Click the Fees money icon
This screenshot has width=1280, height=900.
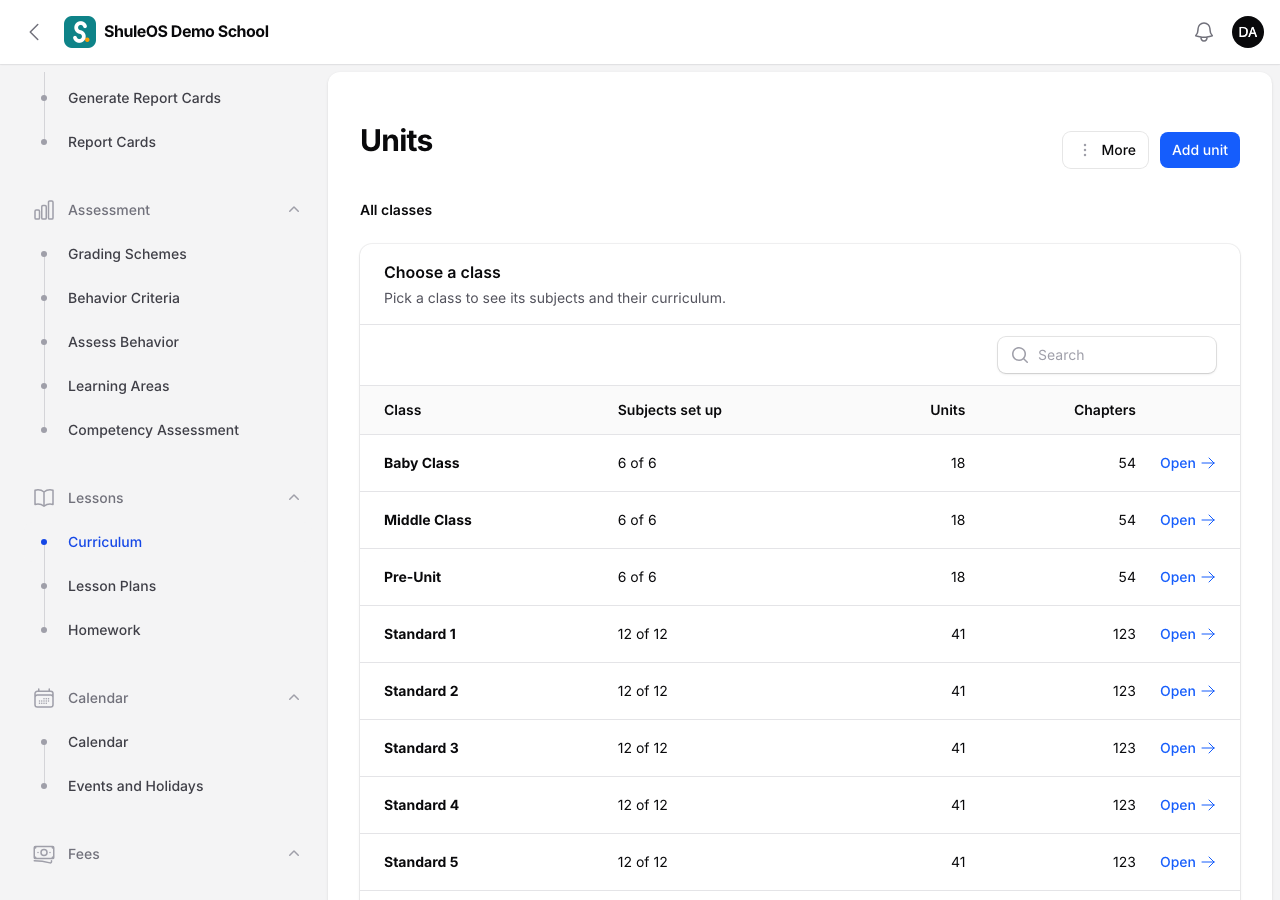[44, 854]
